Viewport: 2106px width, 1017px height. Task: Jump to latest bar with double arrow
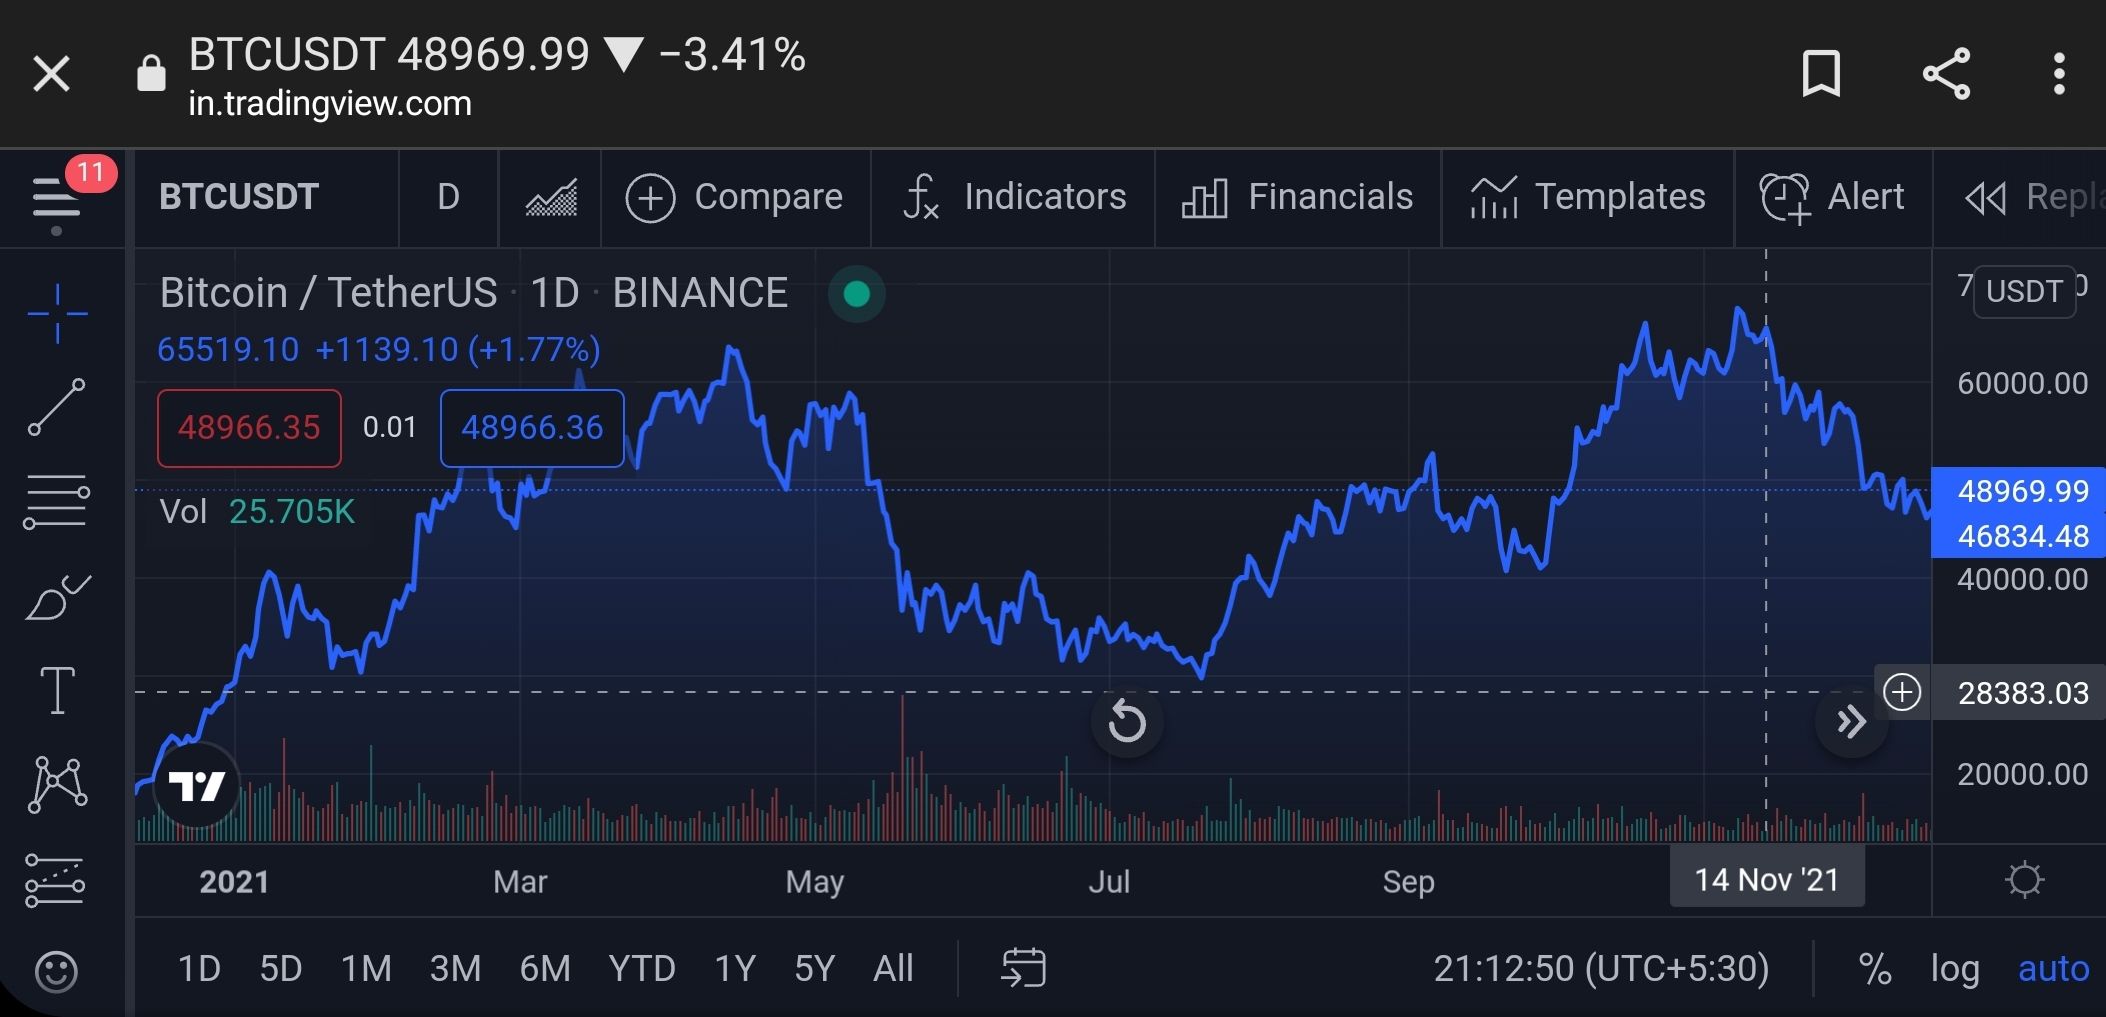[1851, 722]
